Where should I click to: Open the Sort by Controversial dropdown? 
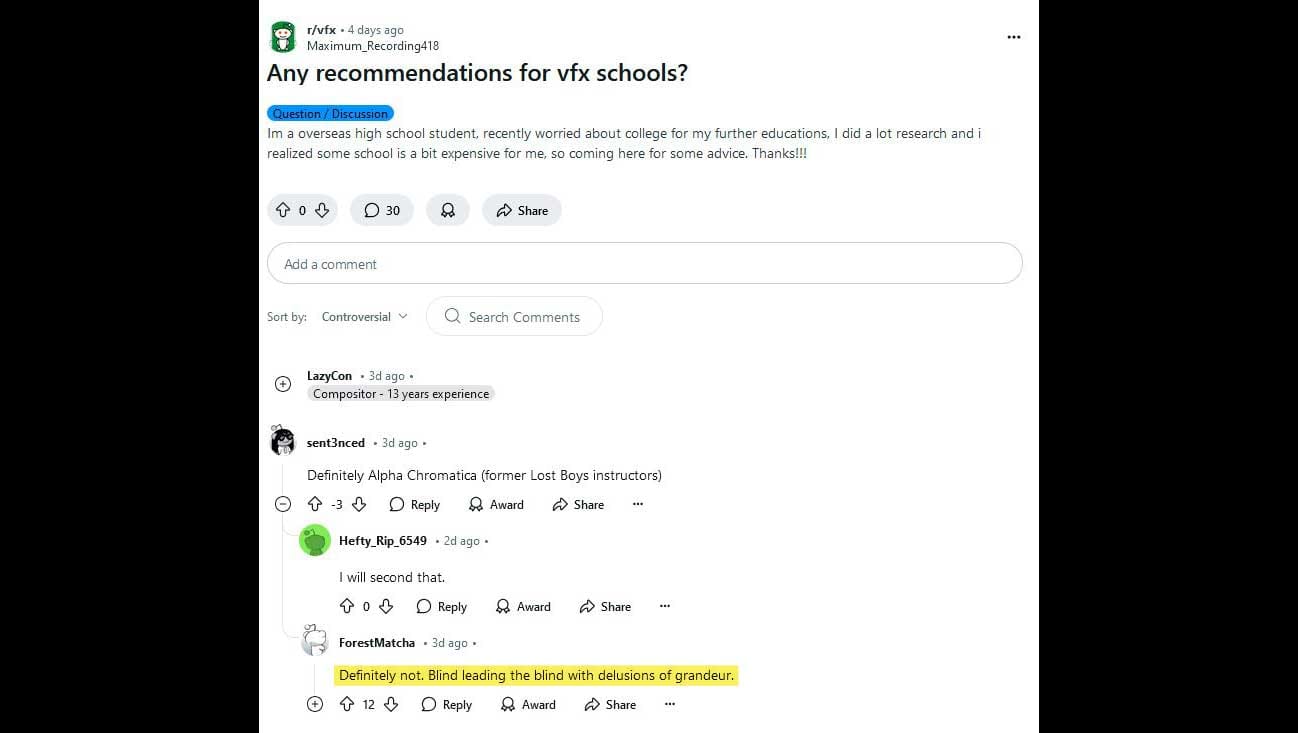pyautogui.click(x=364, y=317)
